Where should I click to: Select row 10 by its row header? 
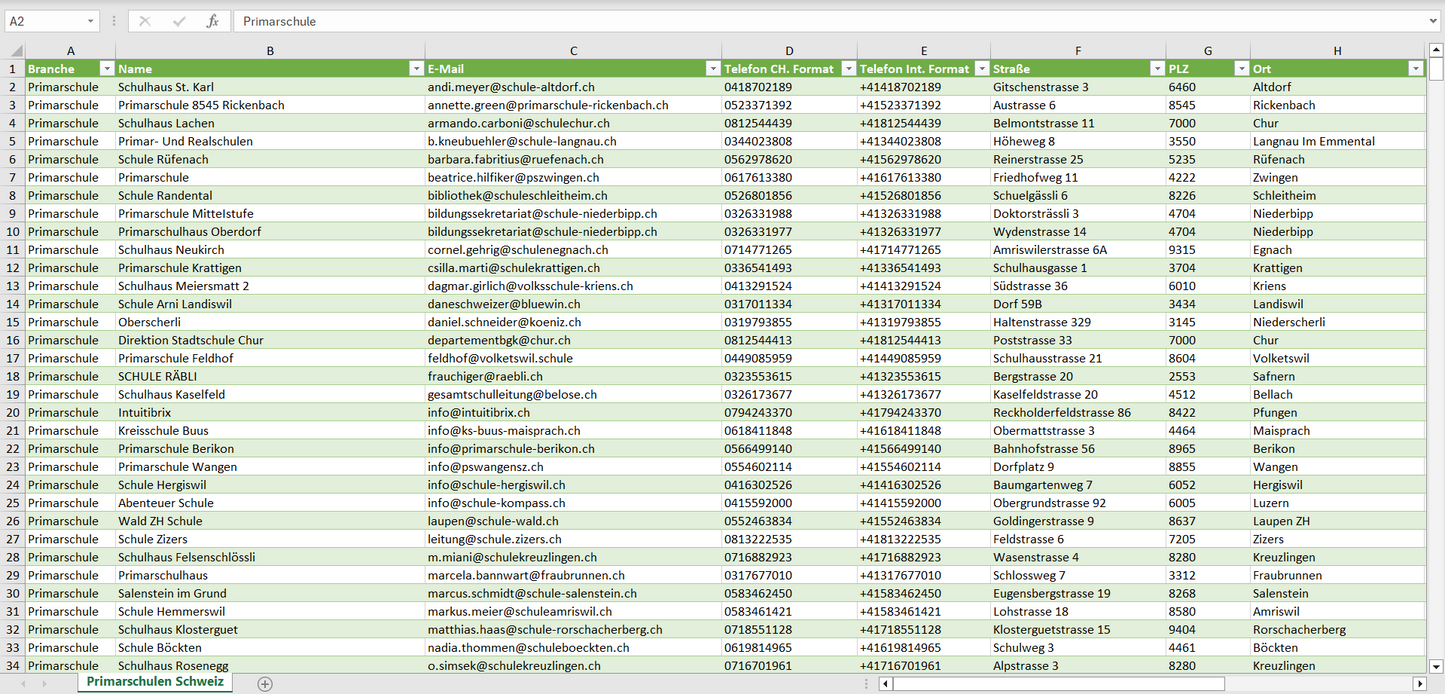point(12,232)
